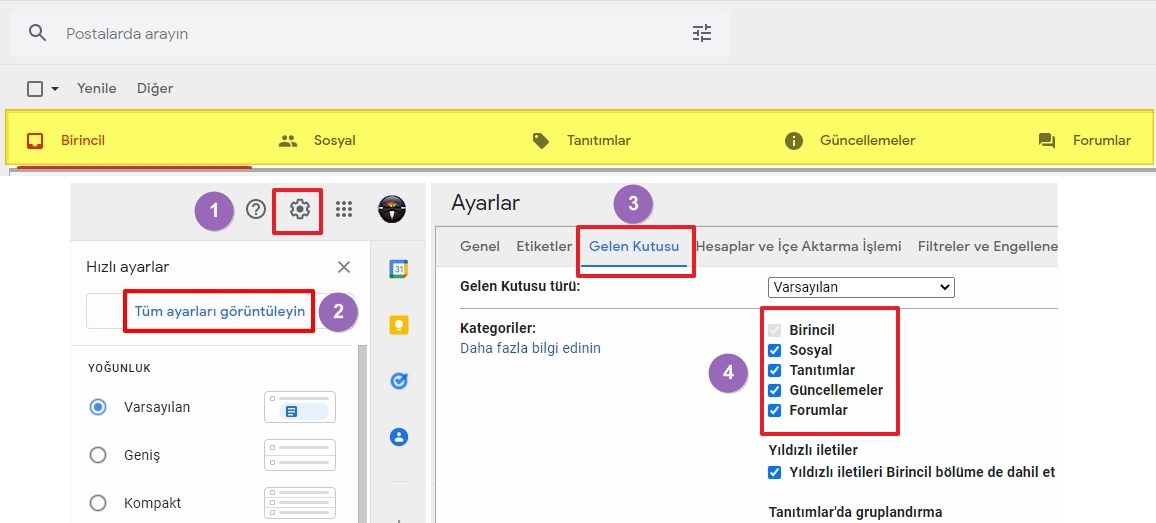
Task: Open Hesaplar ve İçe Aktarma İşlemi tab
Action: [x=798, y=246]
